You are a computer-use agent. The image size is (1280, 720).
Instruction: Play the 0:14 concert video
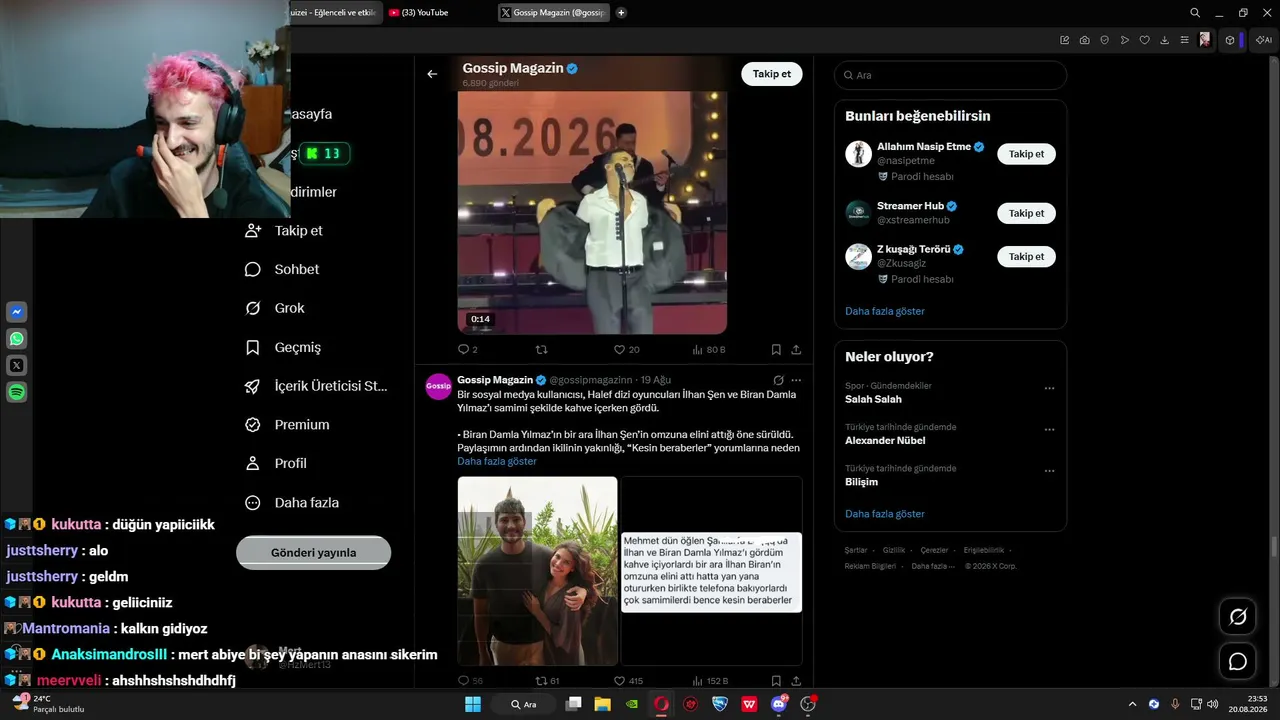click(x=592, y=213)
